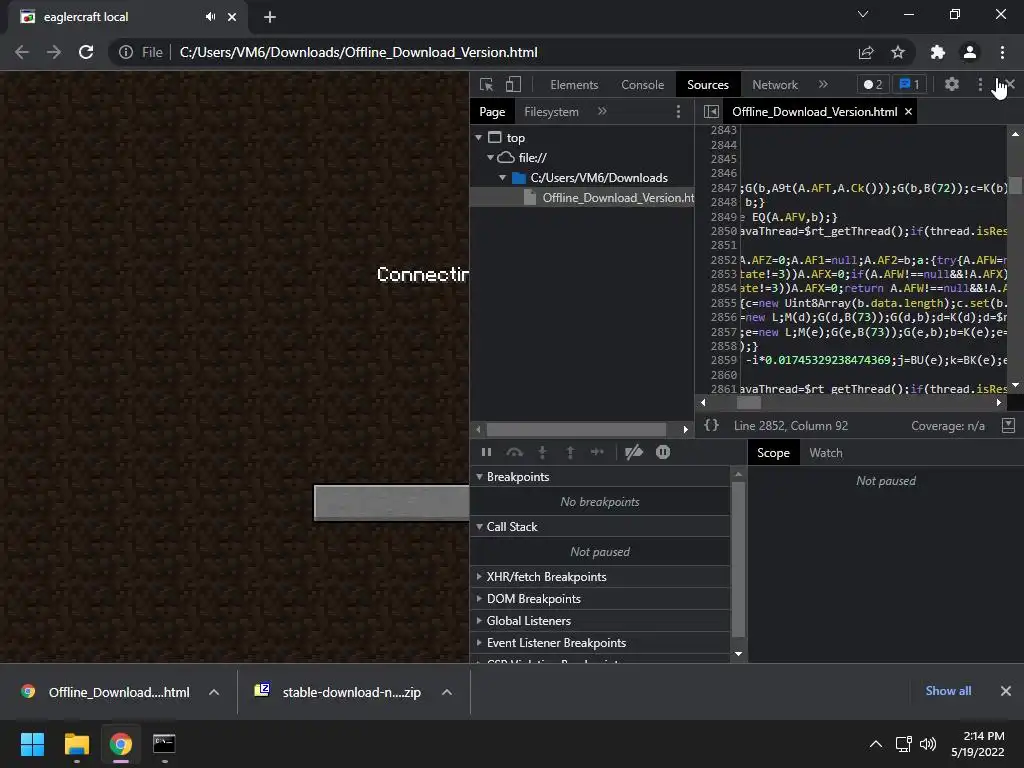1024x768 pixels.
Task: Click the step over next function icon
Action: click(515, 452)
